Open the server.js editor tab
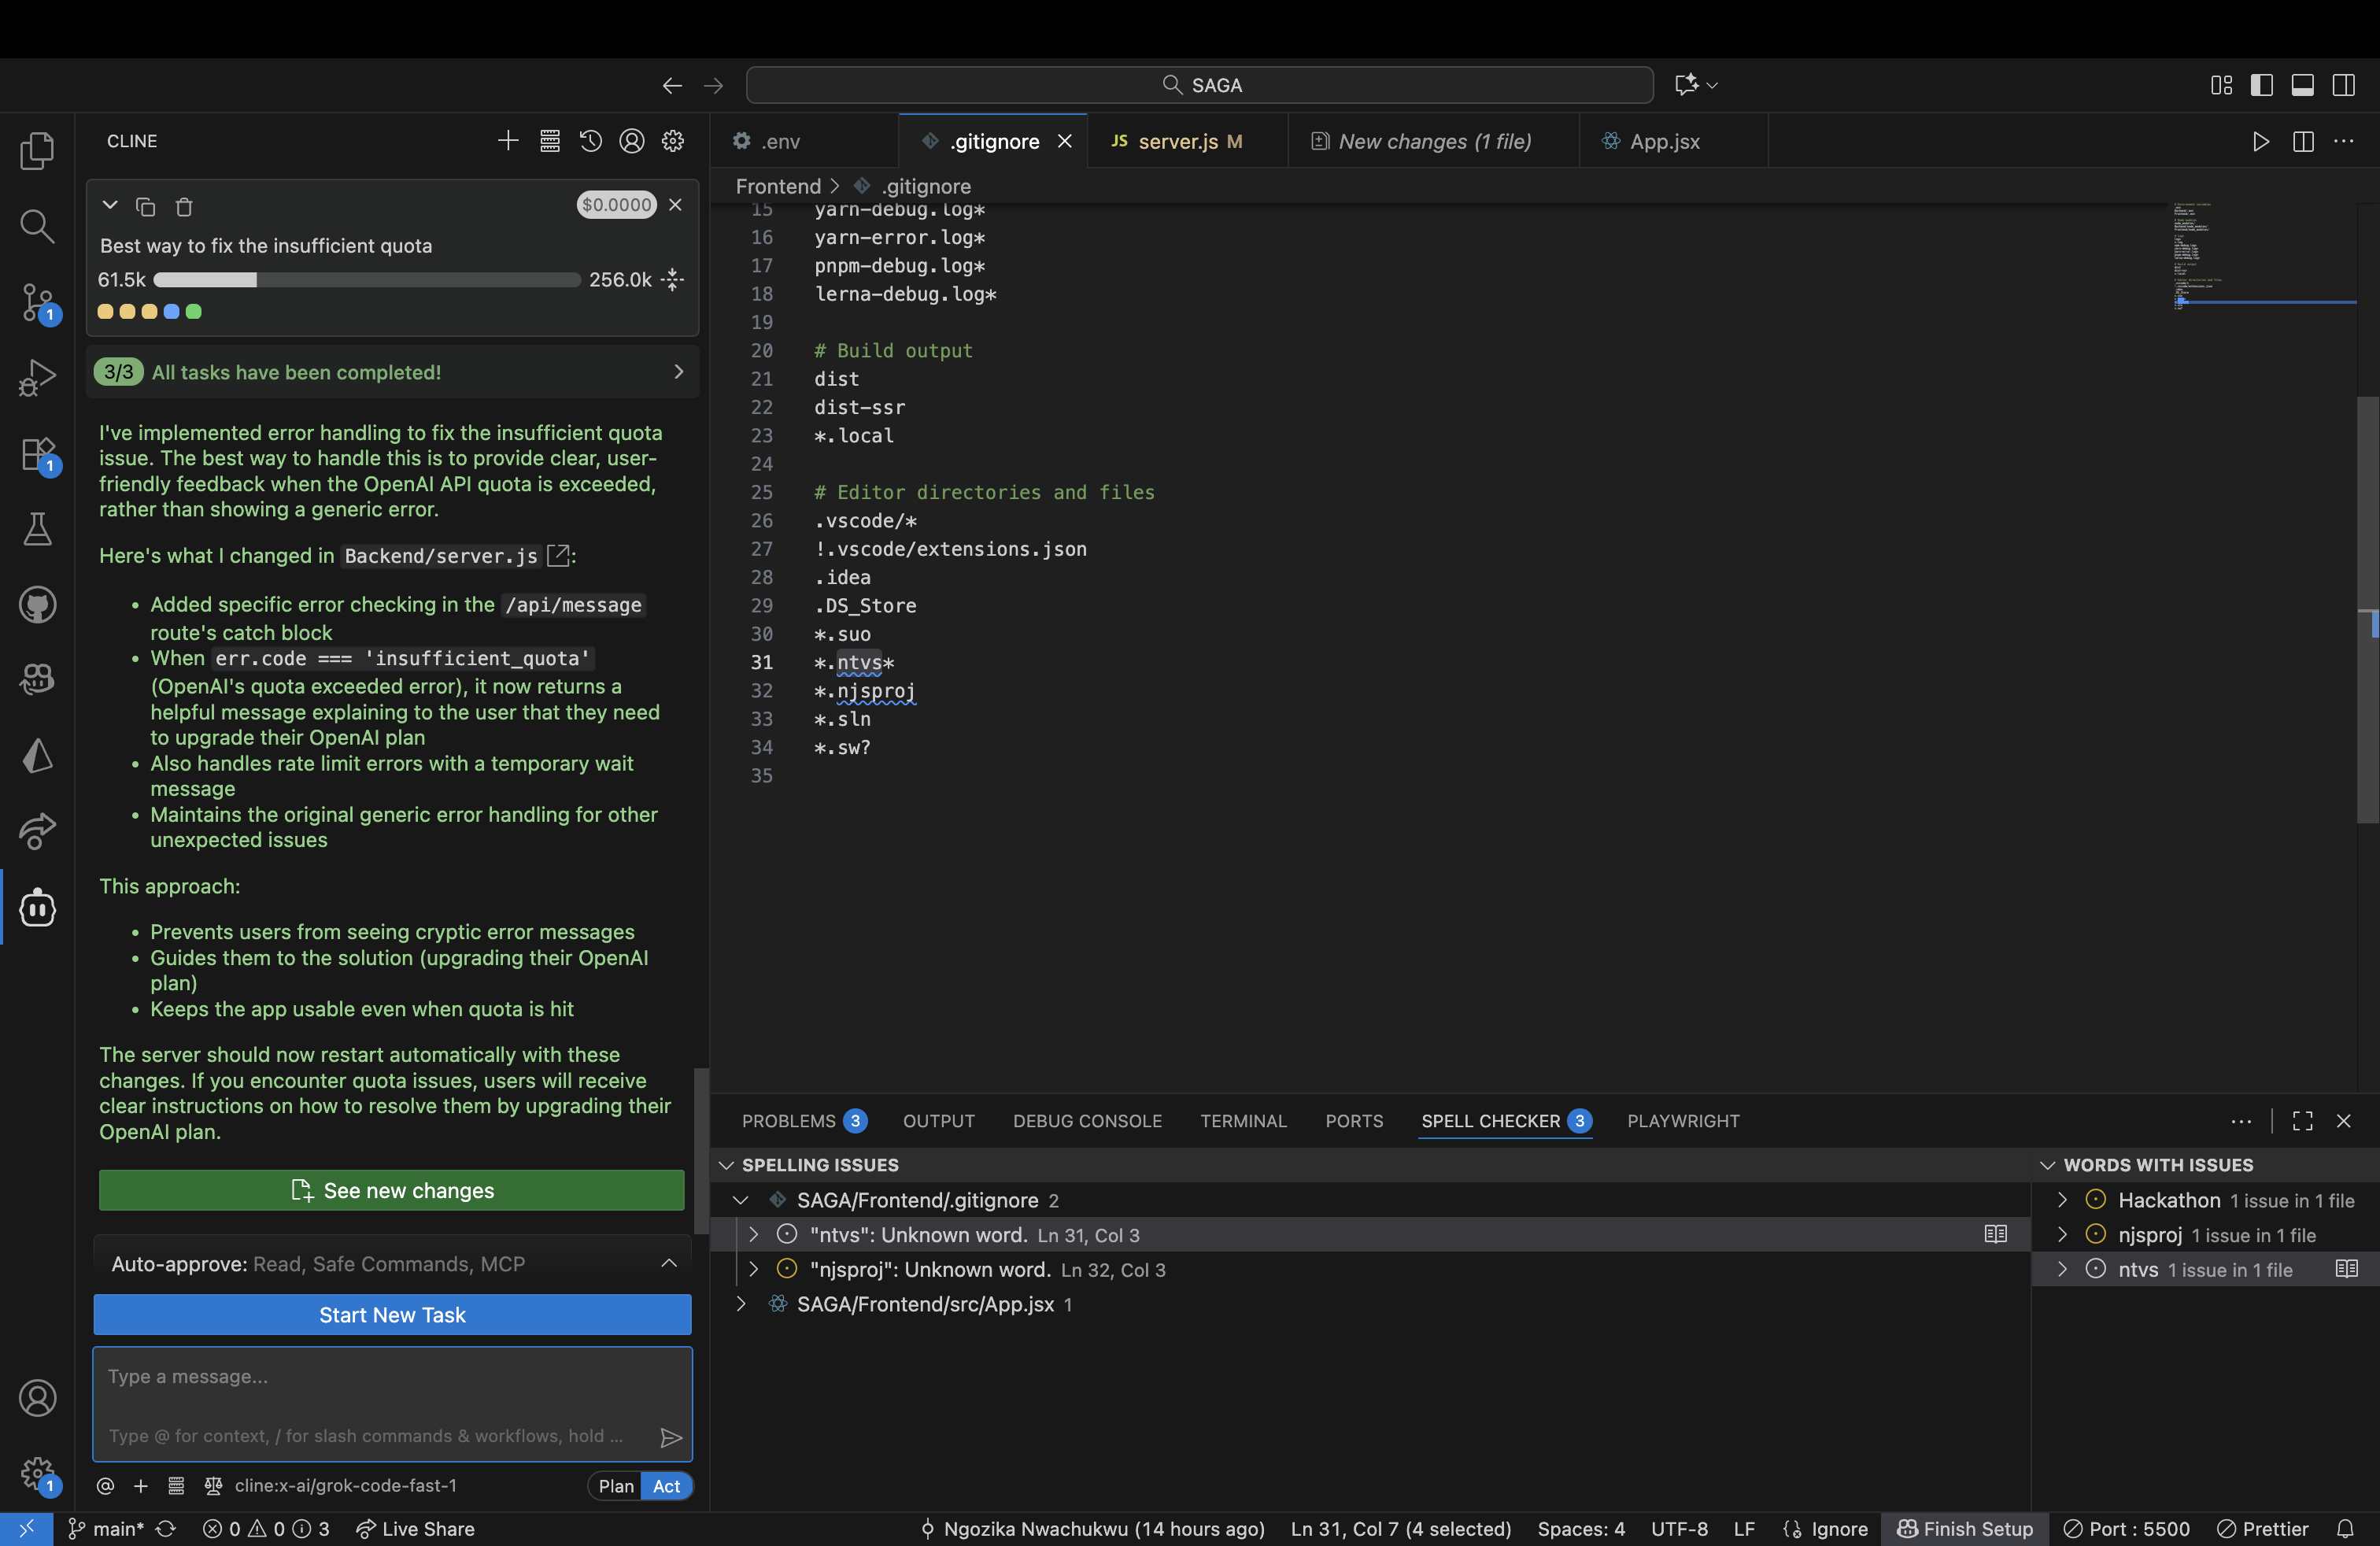 click(x=1177, y=141)
